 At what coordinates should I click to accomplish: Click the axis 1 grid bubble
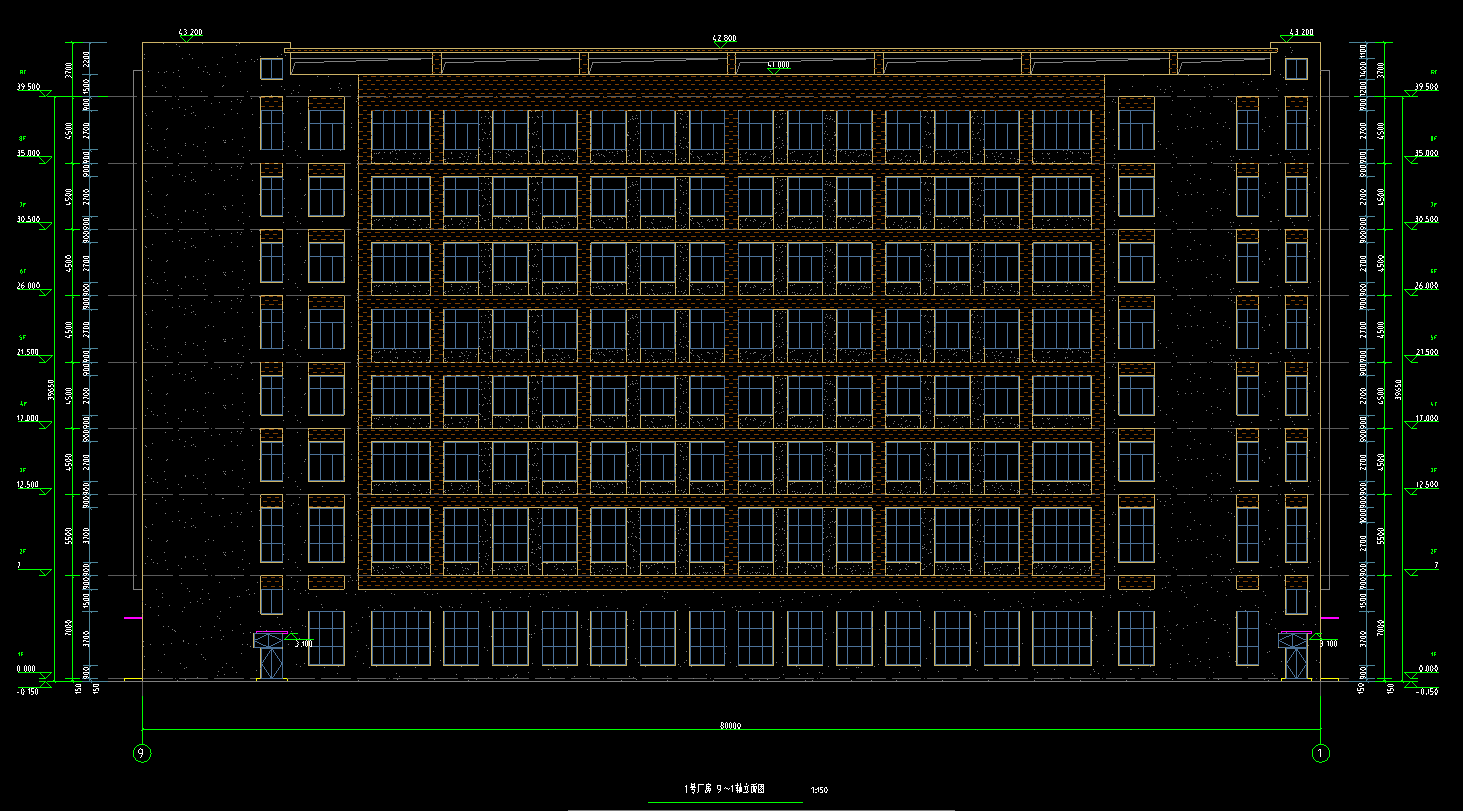coord(1320,753)
